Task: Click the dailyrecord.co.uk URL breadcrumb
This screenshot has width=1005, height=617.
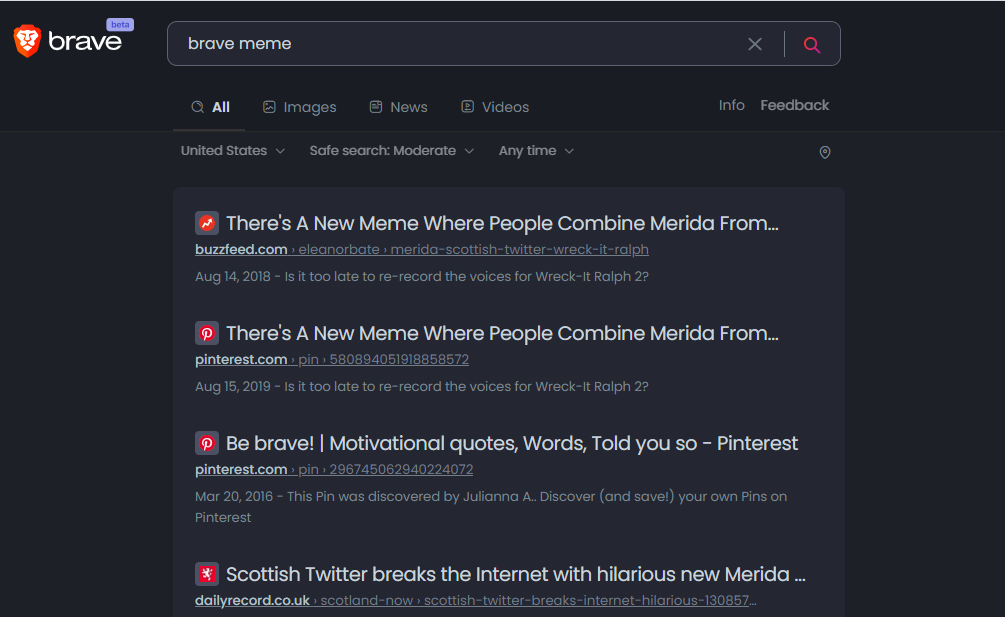Action: pos(476,600)
